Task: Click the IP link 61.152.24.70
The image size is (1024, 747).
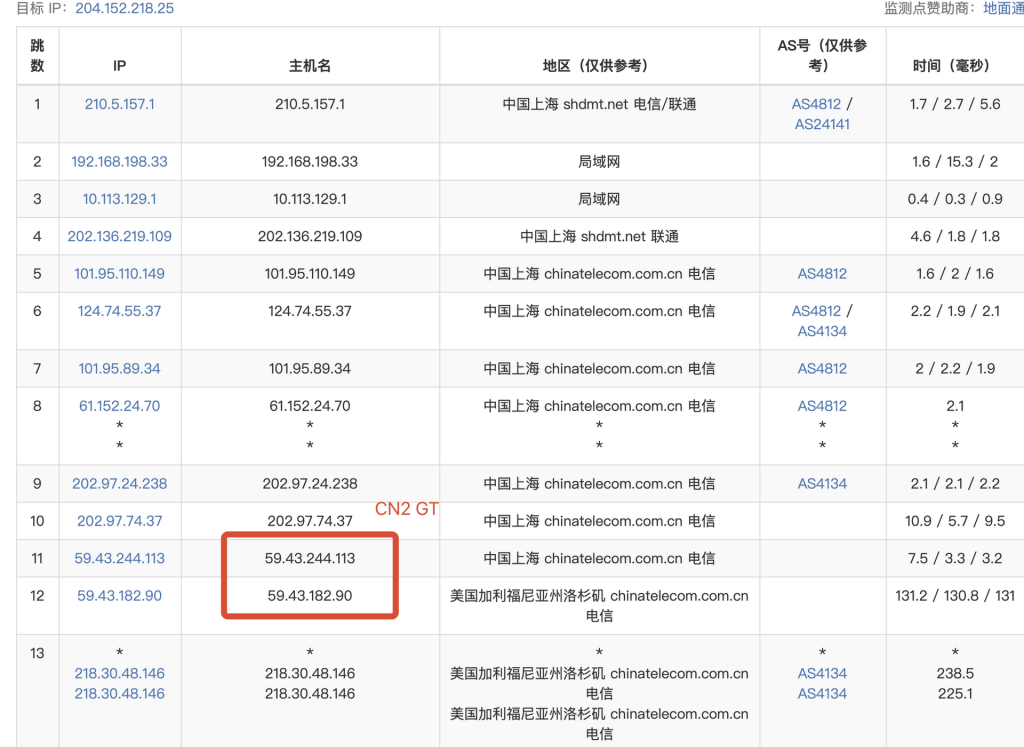Action: point(119,406)
